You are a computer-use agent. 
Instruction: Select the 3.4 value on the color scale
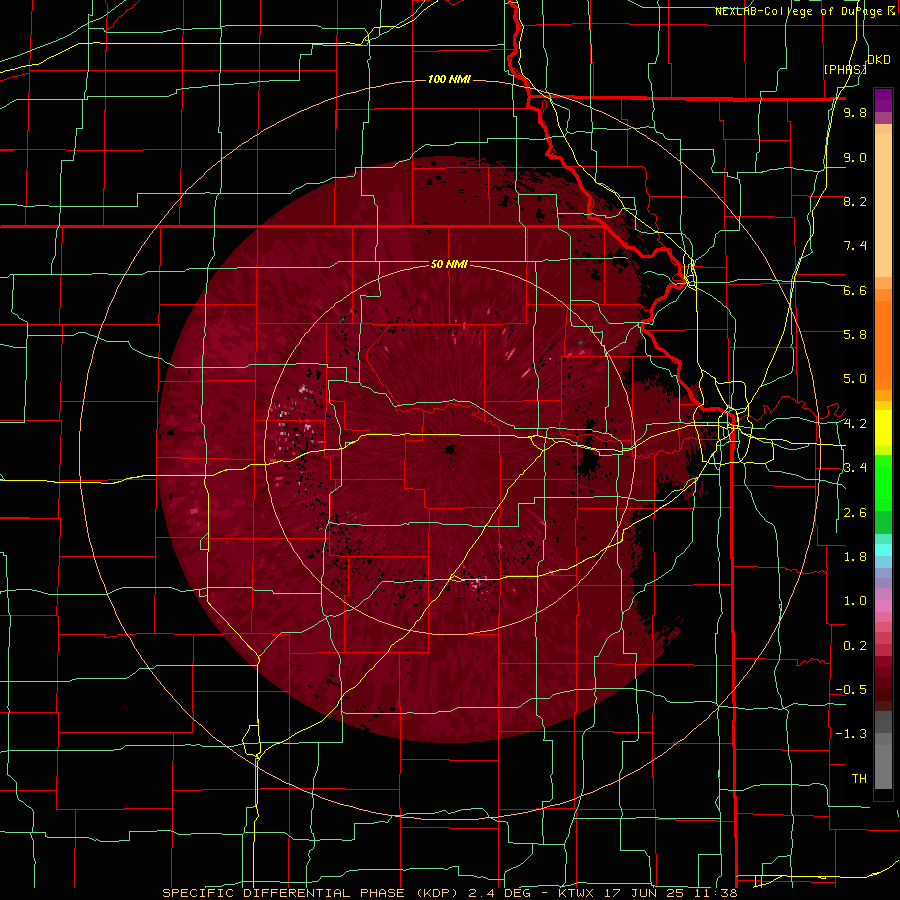(855, 468)
